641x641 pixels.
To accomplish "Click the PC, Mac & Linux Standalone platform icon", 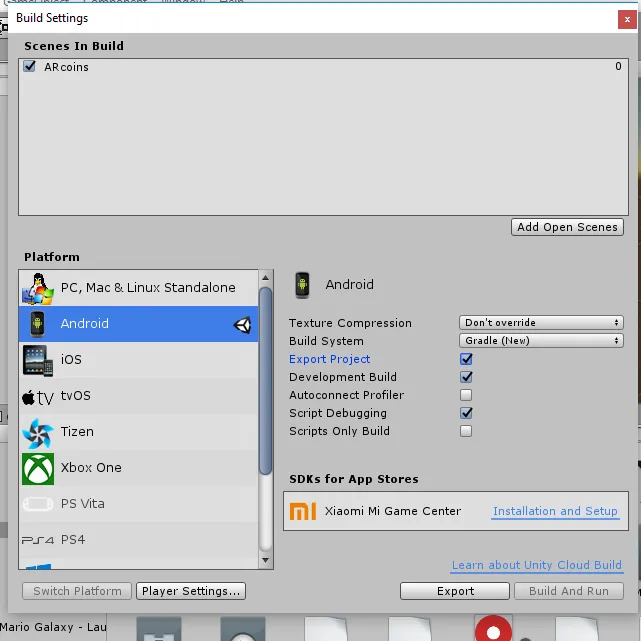I will coord(38,289).
